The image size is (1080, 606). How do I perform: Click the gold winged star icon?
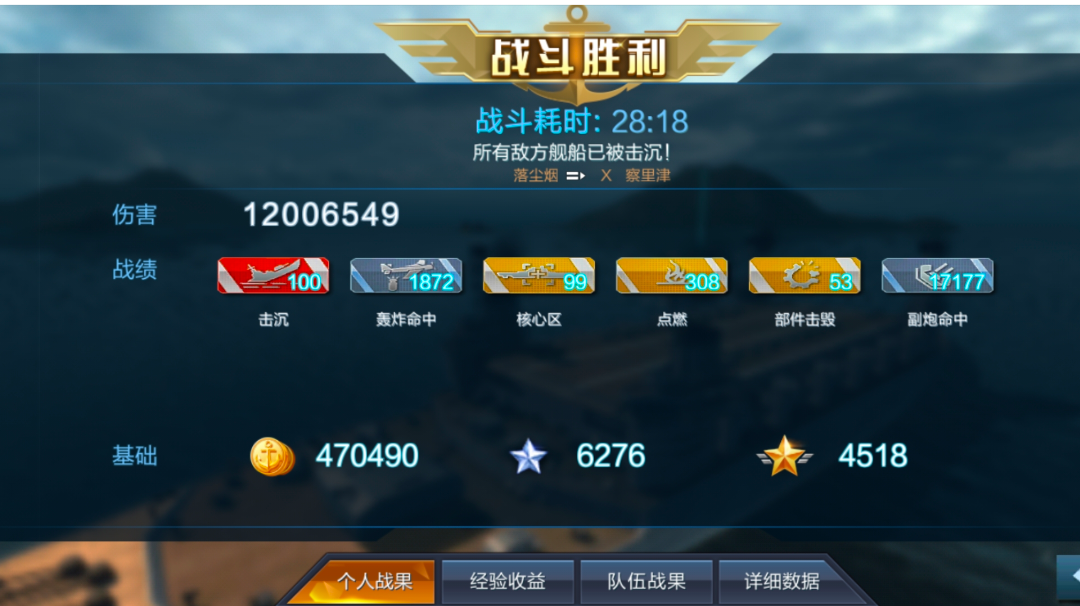785,456
